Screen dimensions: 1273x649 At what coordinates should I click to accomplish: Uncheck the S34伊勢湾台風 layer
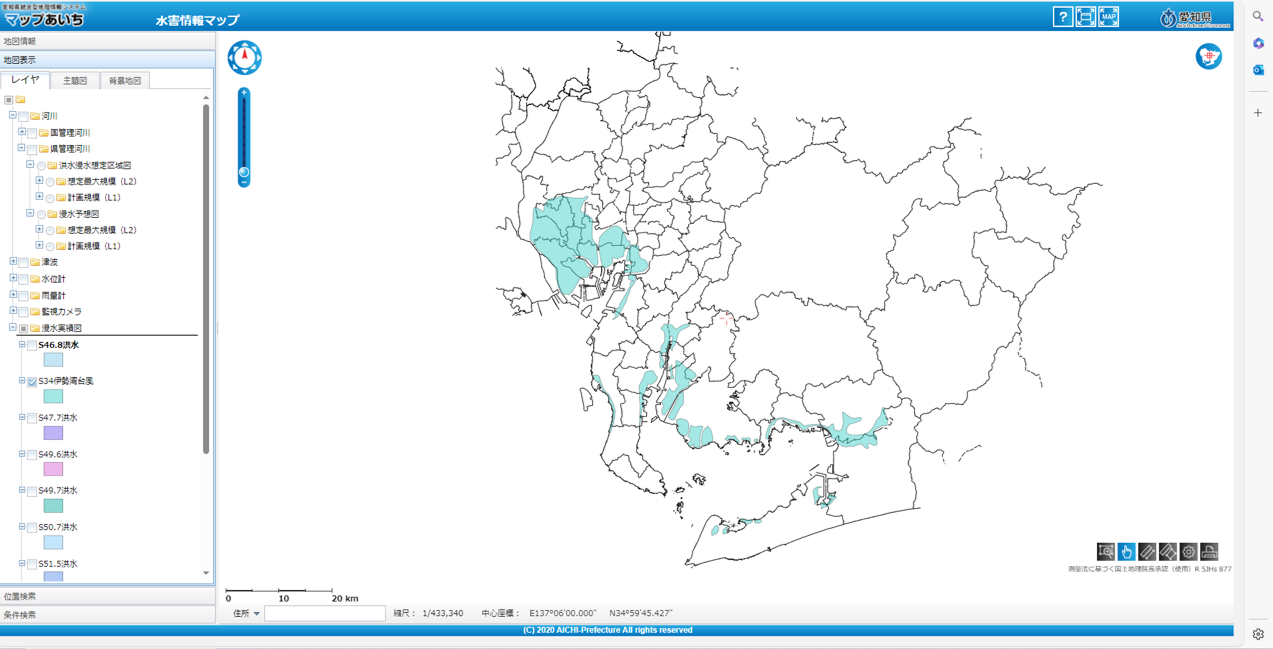32,382
